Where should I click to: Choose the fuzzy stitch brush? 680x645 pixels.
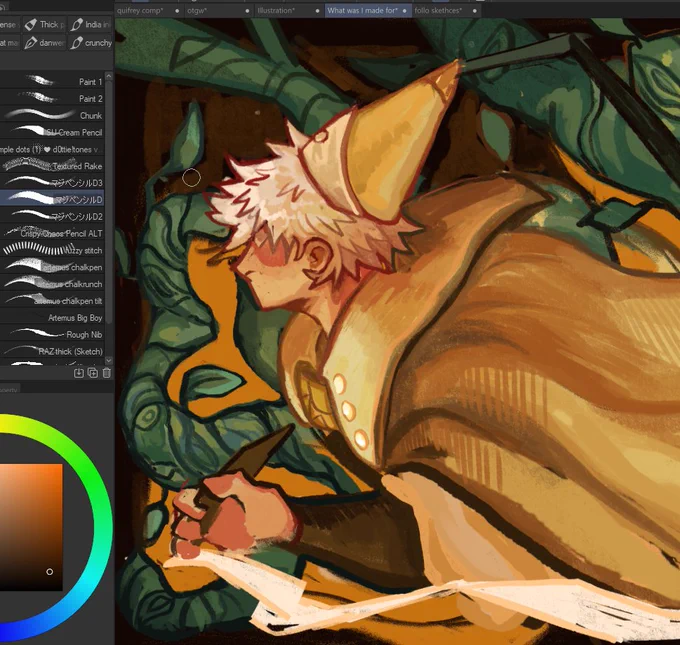[x=52, y=250]
